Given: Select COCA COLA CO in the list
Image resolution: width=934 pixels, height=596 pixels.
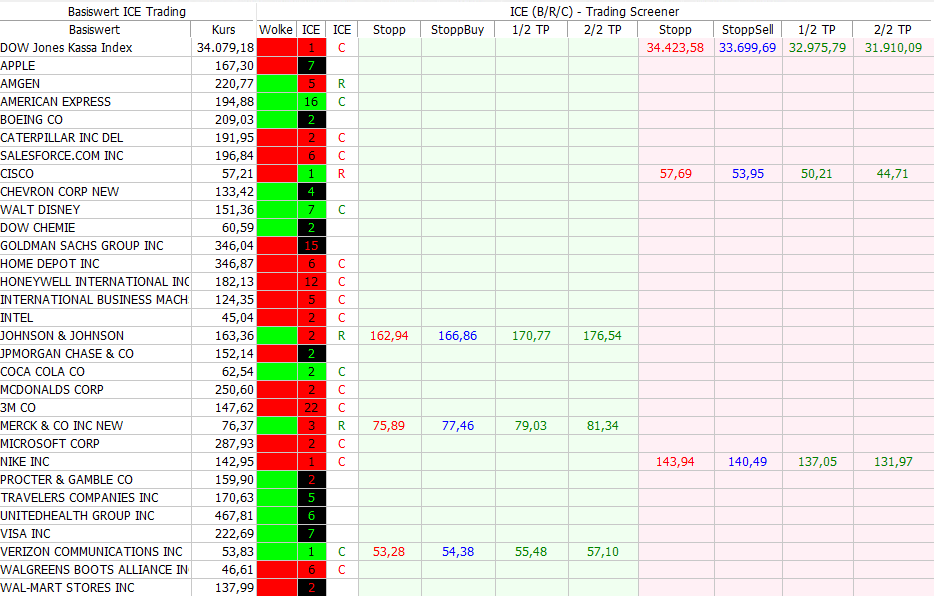Looking at the screenshot, I should pyautogui.click(x=43, y=372).
